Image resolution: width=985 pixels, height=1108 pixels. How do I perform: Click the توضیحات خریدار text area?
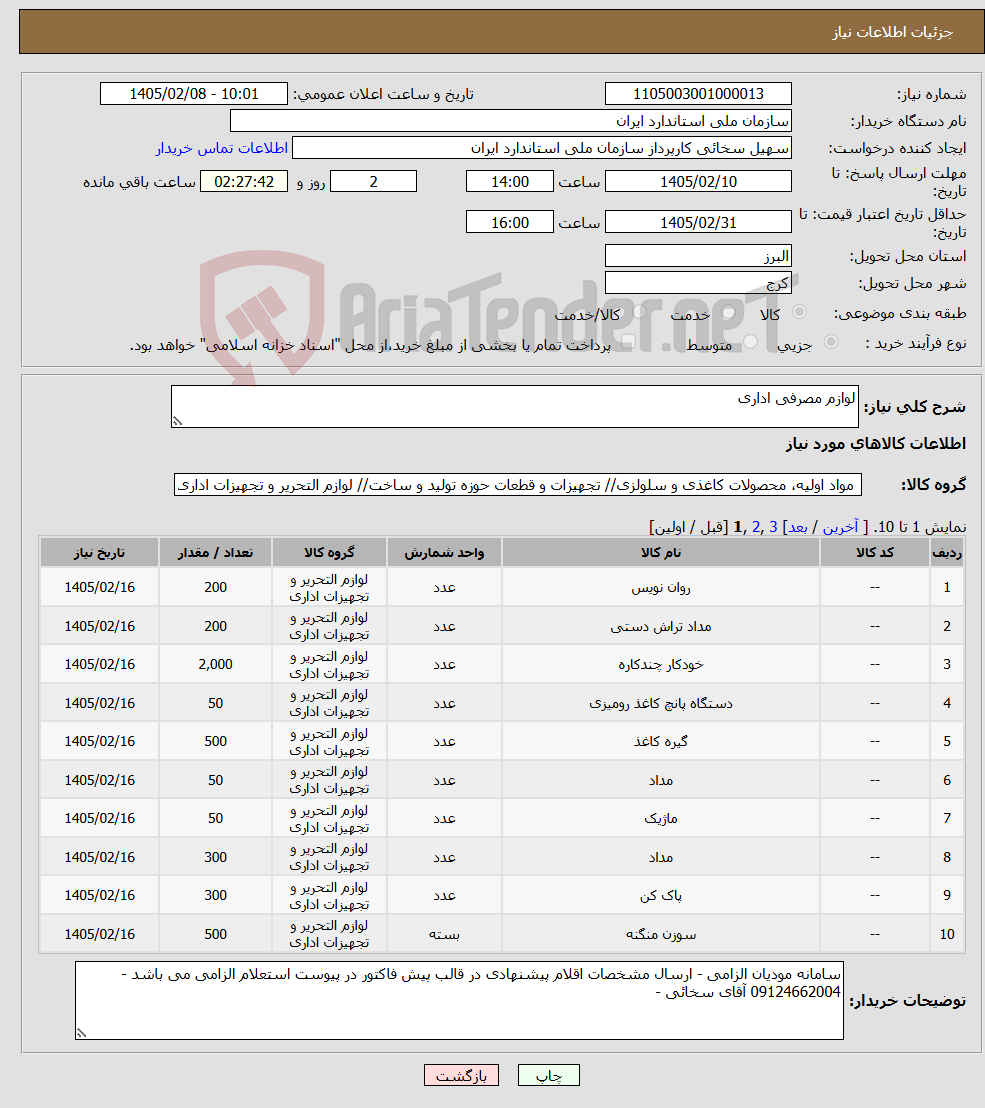(459, 1000)
